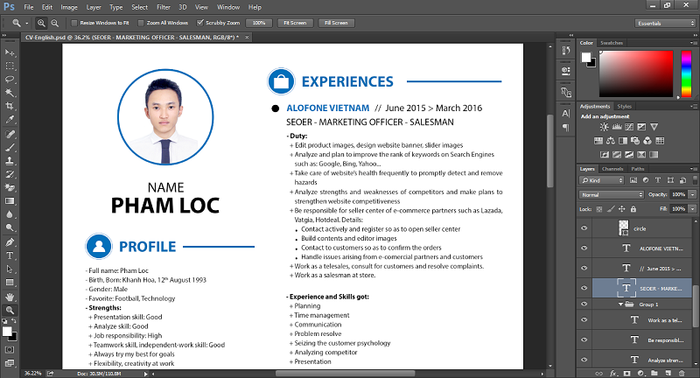Open the Essentials workspace dropdown

(665, 23)
